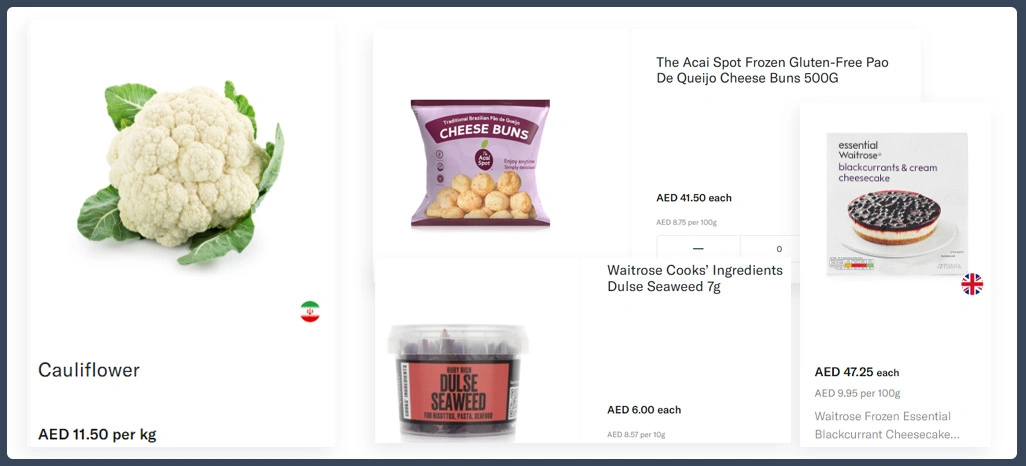Decrease cheese buns quantity with minus button

[x=698, y=249]
